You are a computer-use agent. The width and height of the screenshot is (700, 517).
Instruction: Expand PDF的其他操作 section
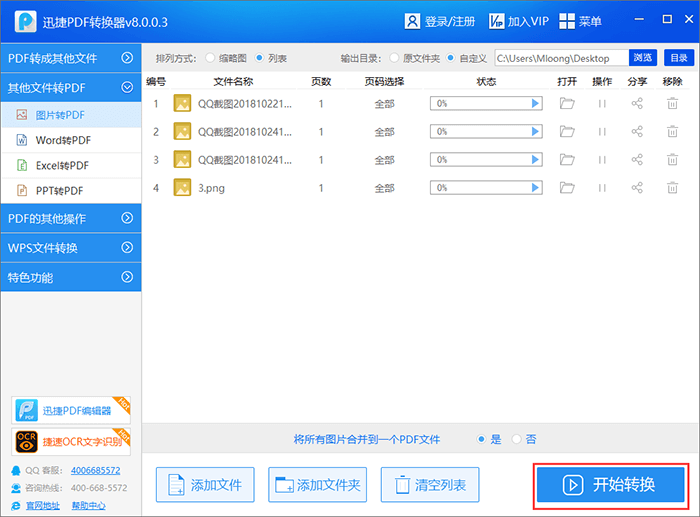(71, 218)
